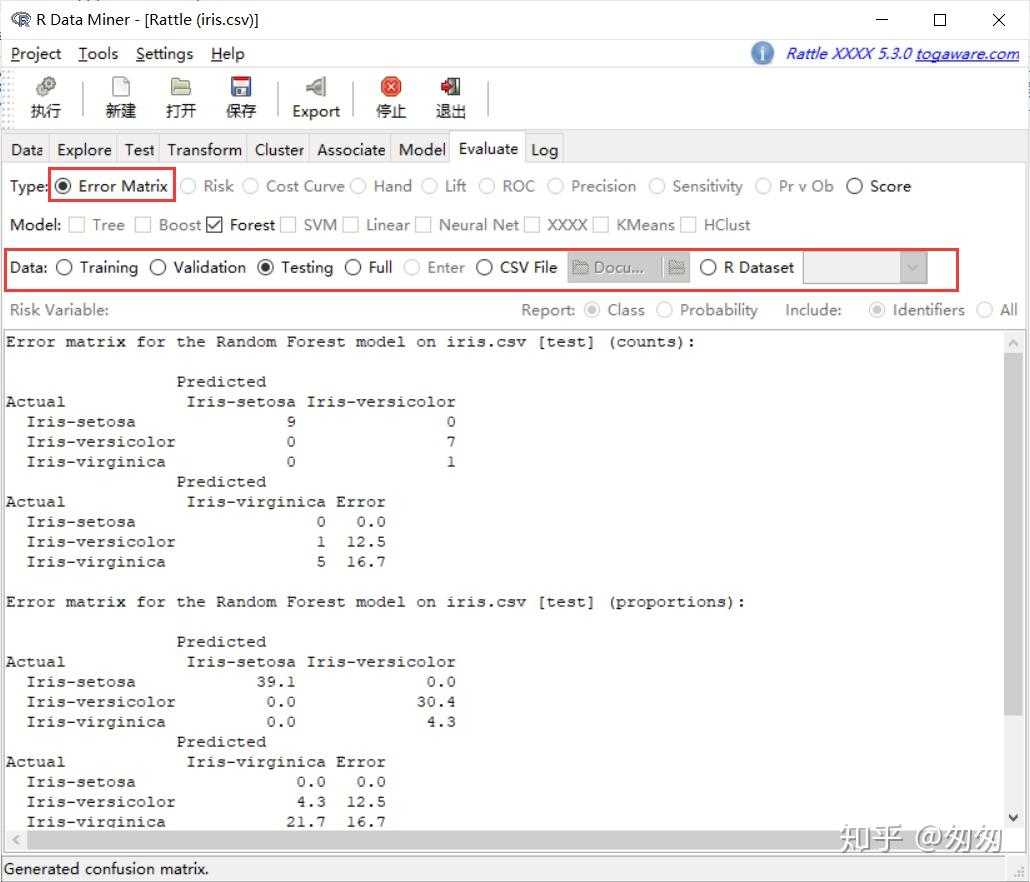The image size is (1030, 882).
Task: Open the Project menu
Action: [35, 54]
